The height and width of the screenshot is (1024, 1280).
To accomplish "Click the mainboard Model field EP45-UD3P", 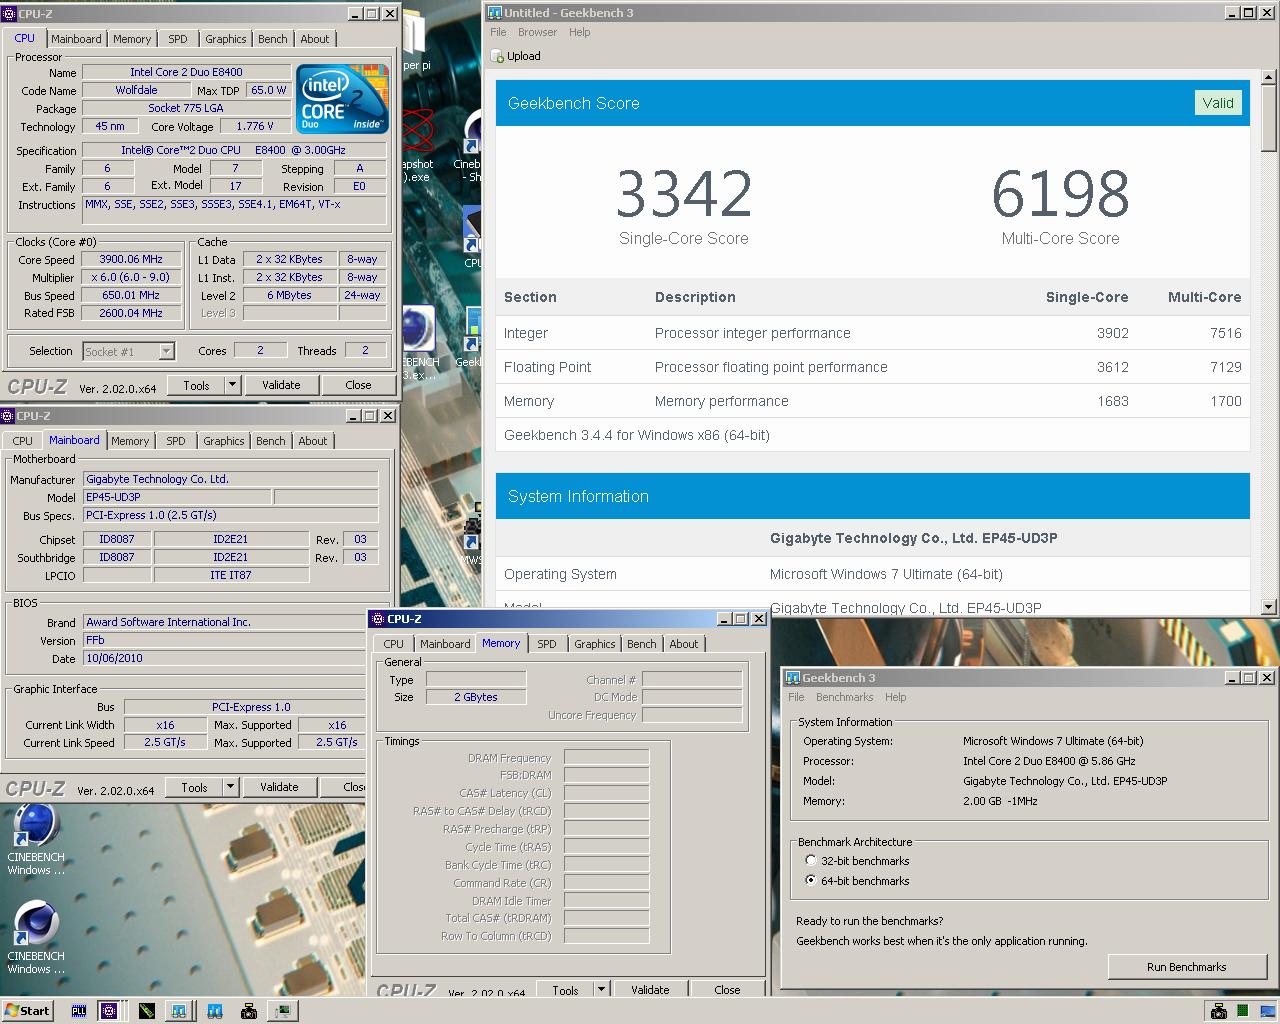I will [x=176, y=497].
